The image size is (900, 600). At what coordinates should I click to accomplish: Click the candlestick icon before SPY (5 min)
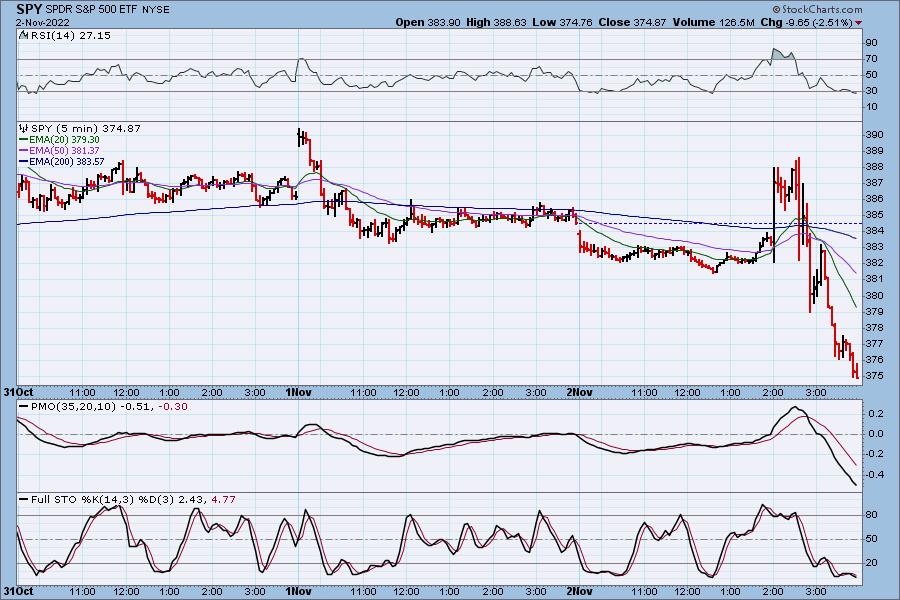pos(24,128)
